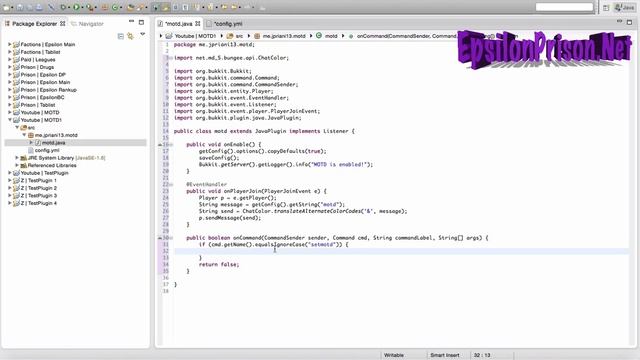640x360 pixels.
Task: Expand the Factions | Epsilon Main project
Action: tap(9, 44)
